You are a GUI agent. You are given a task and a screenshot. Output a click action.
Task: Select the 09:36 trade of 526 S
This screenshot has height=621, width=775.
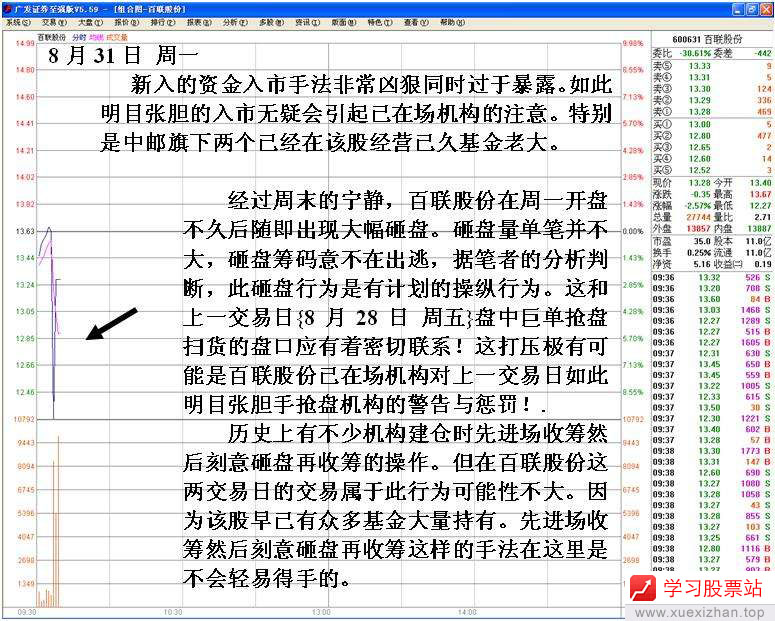(712, 277)
